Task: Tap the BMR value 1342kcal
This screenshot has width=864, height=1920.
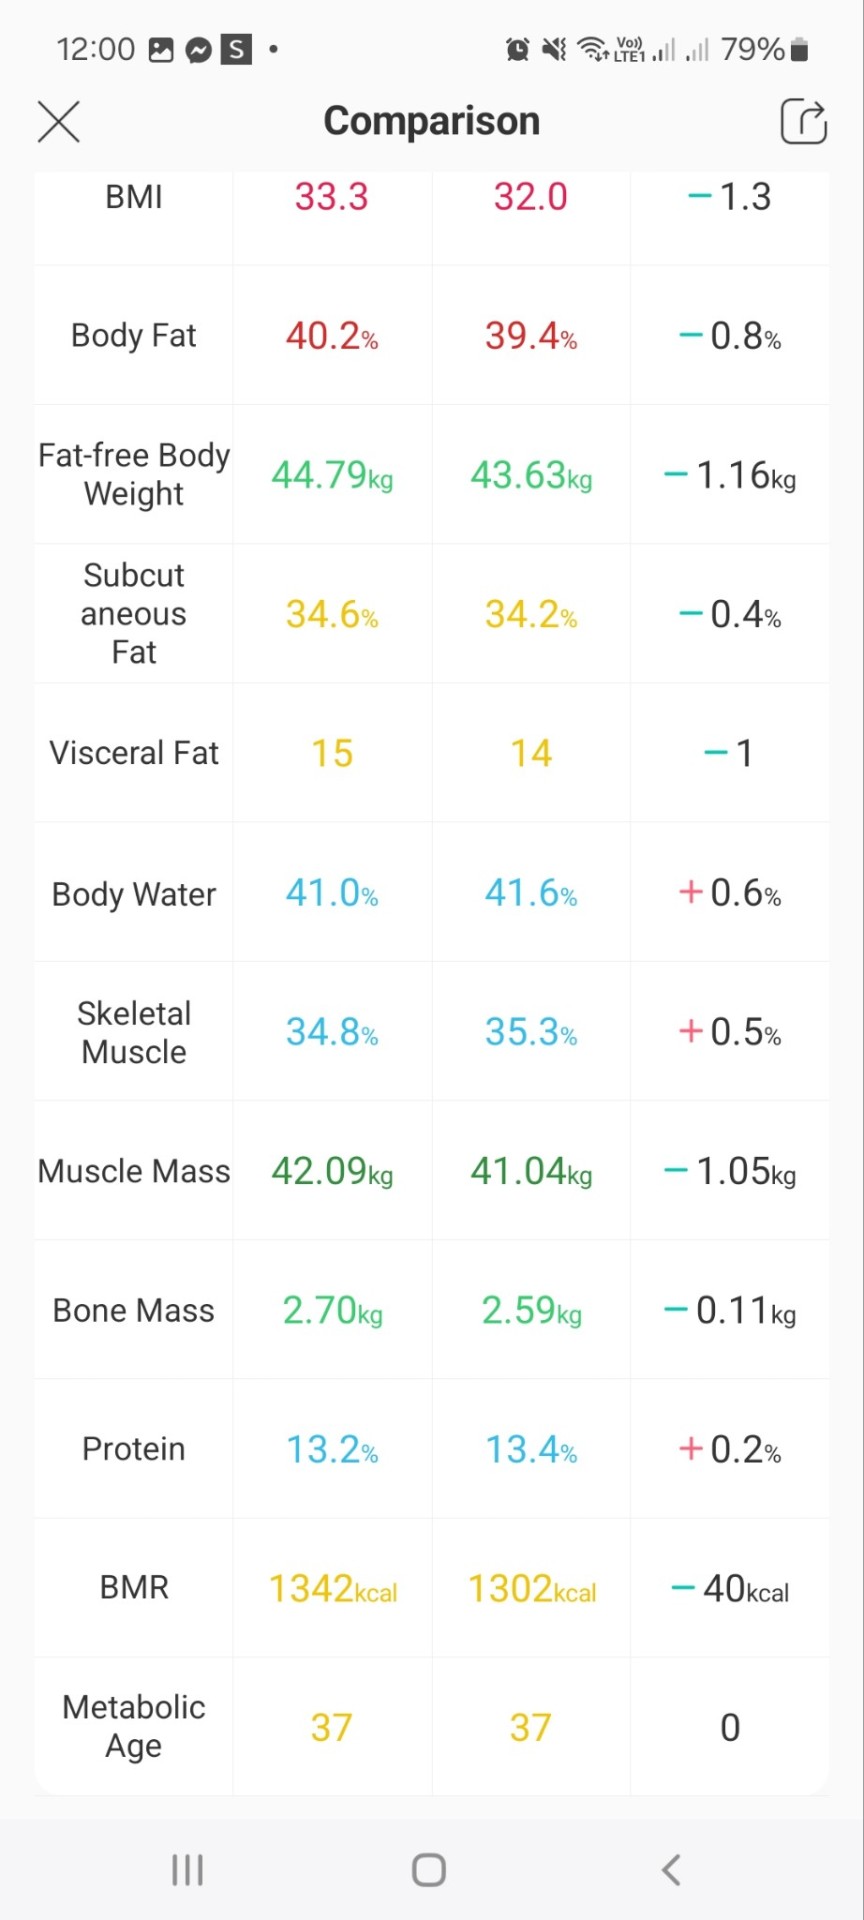Action: click(x=332, y=1588)
